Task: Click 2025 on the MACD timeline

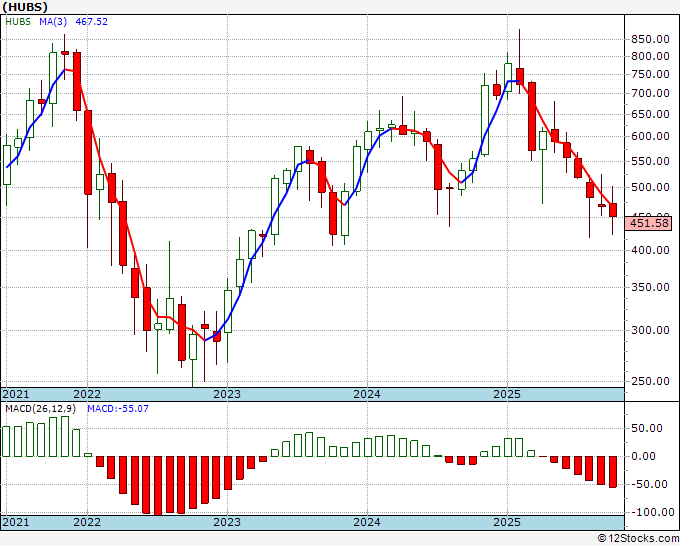Action: 507,522
